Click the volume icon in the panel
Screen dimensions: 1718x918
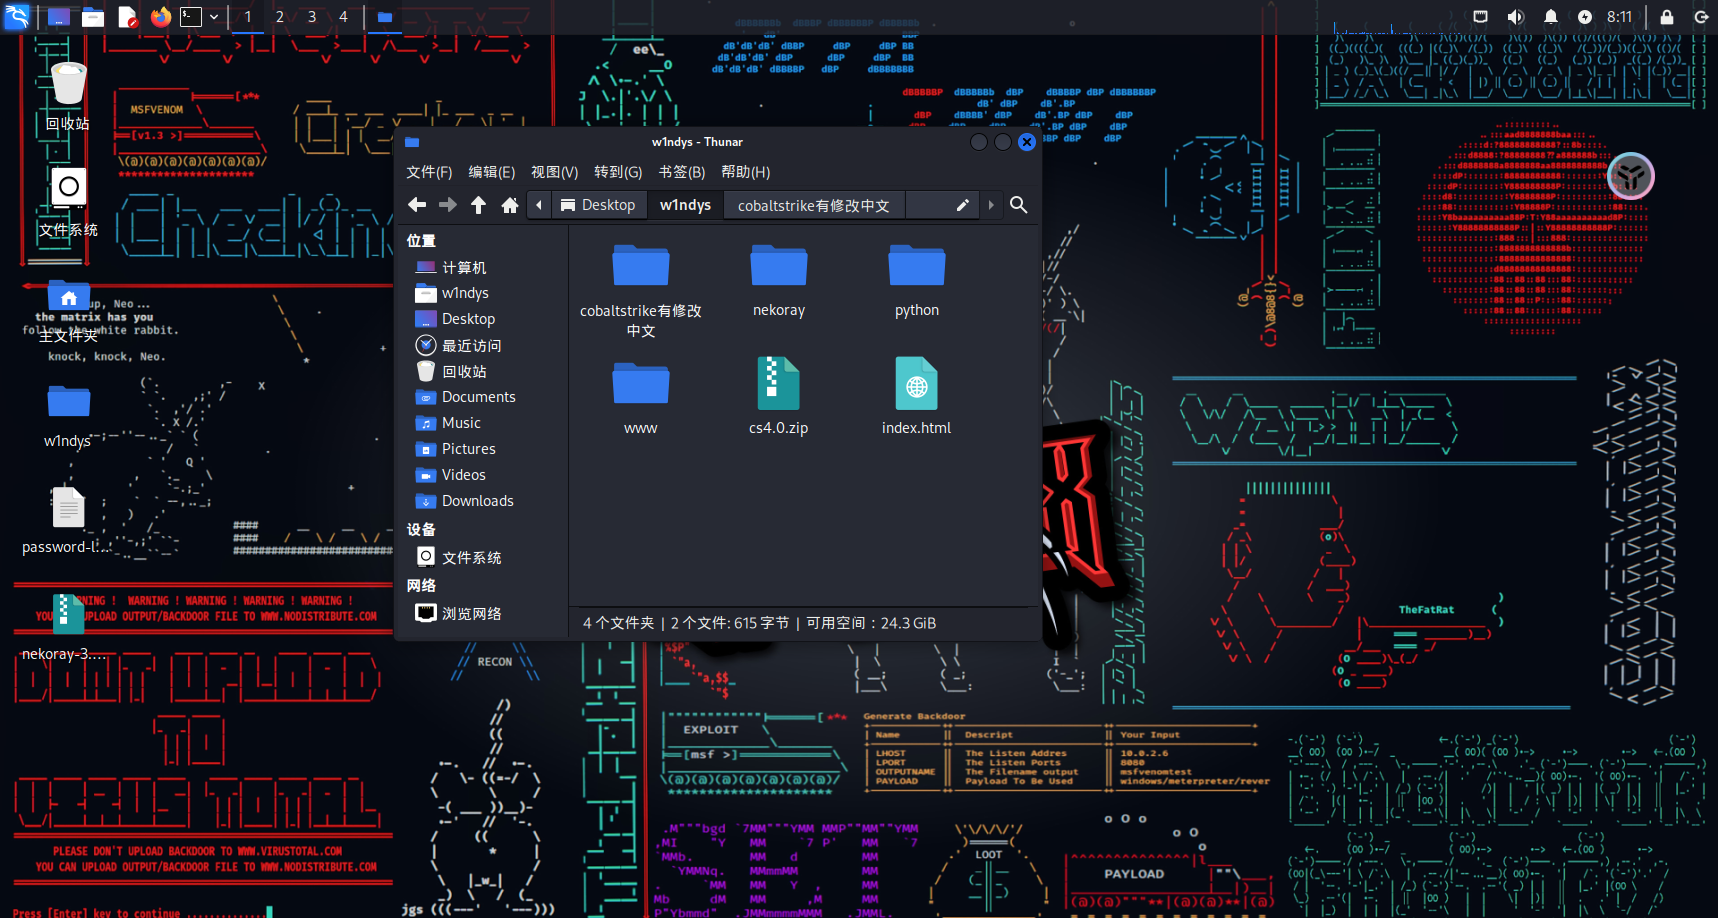[x=1516, y=17]
